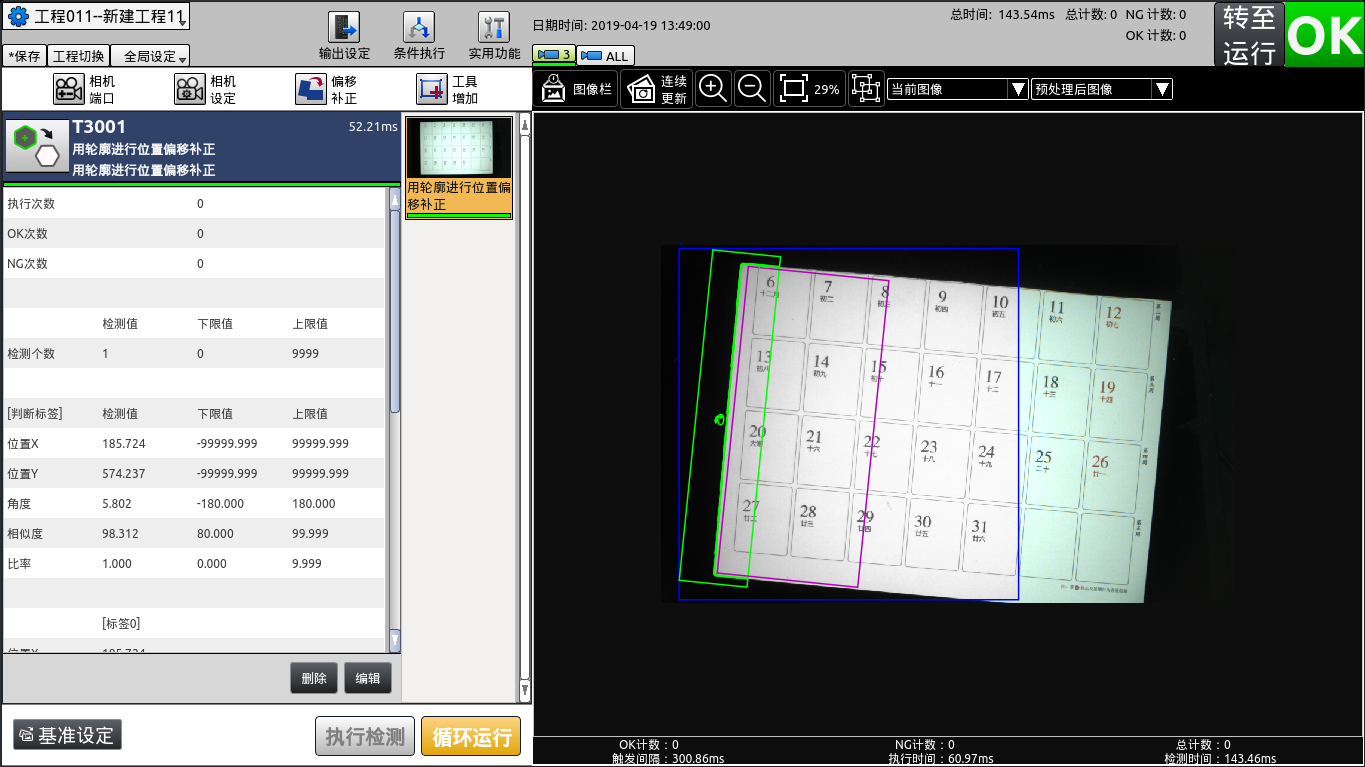Click the 比率 value 1.000

[117, 564]
